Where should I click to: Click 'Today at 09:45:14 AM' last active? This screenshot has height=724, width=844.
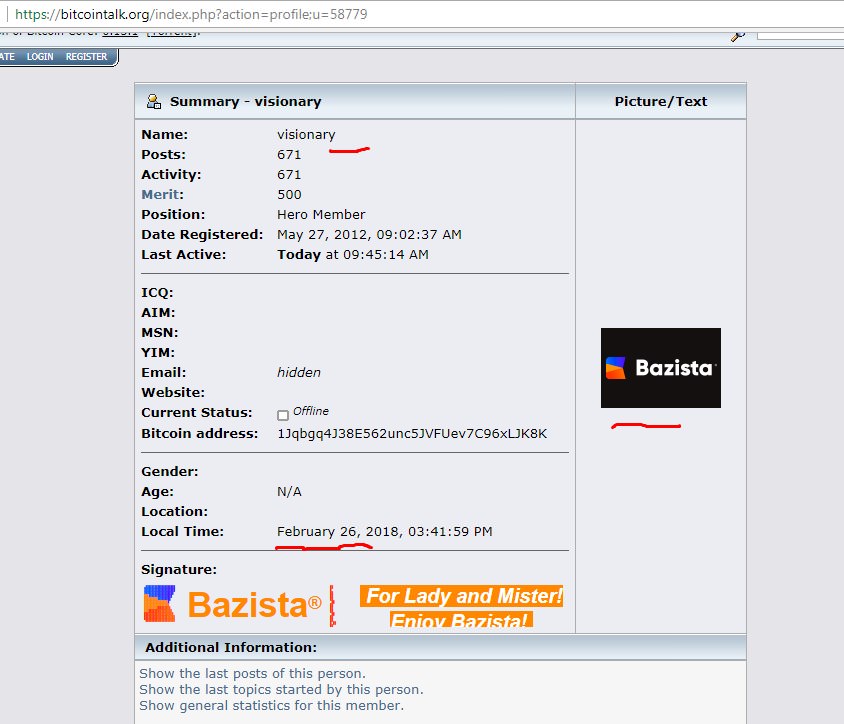tap(353, 255)
